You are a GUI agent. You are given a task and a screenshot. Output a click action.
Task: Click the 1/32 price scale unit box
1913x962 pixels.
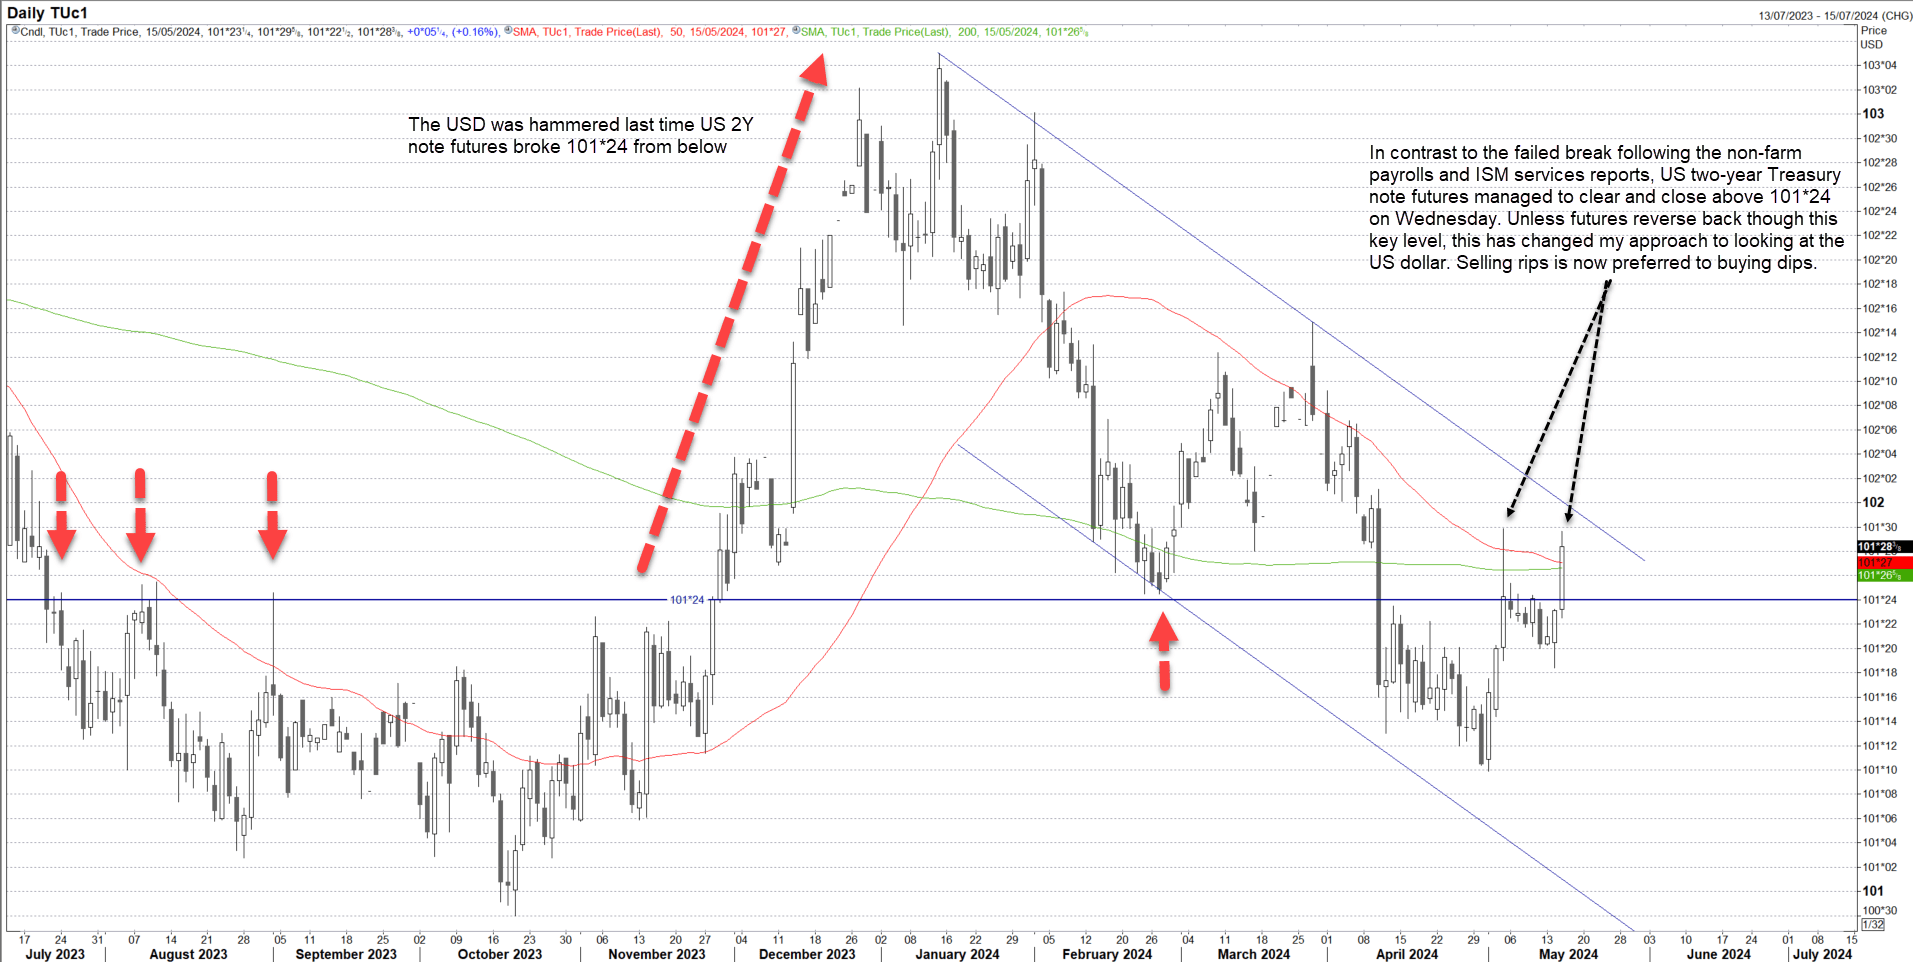1873,924
